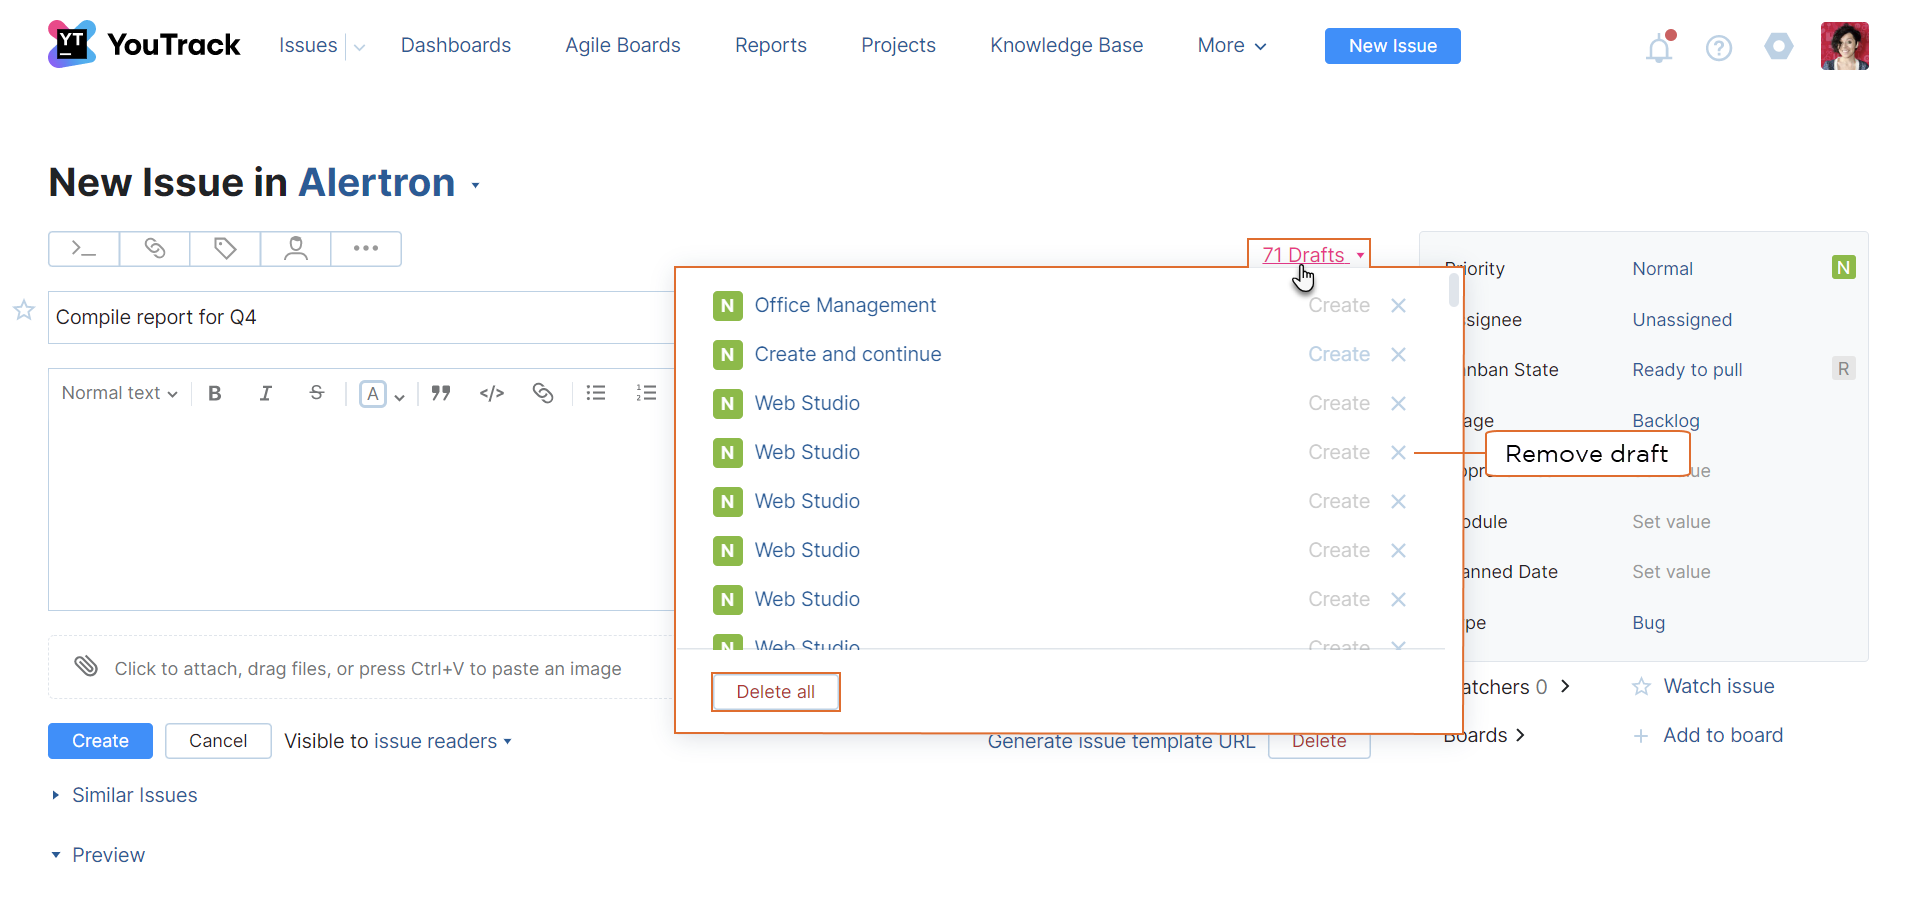This screenshot has height=914, width=1917.
Task: Click the tag icon in toolbar
Action: pyautogui.click(x=225, y=249)
